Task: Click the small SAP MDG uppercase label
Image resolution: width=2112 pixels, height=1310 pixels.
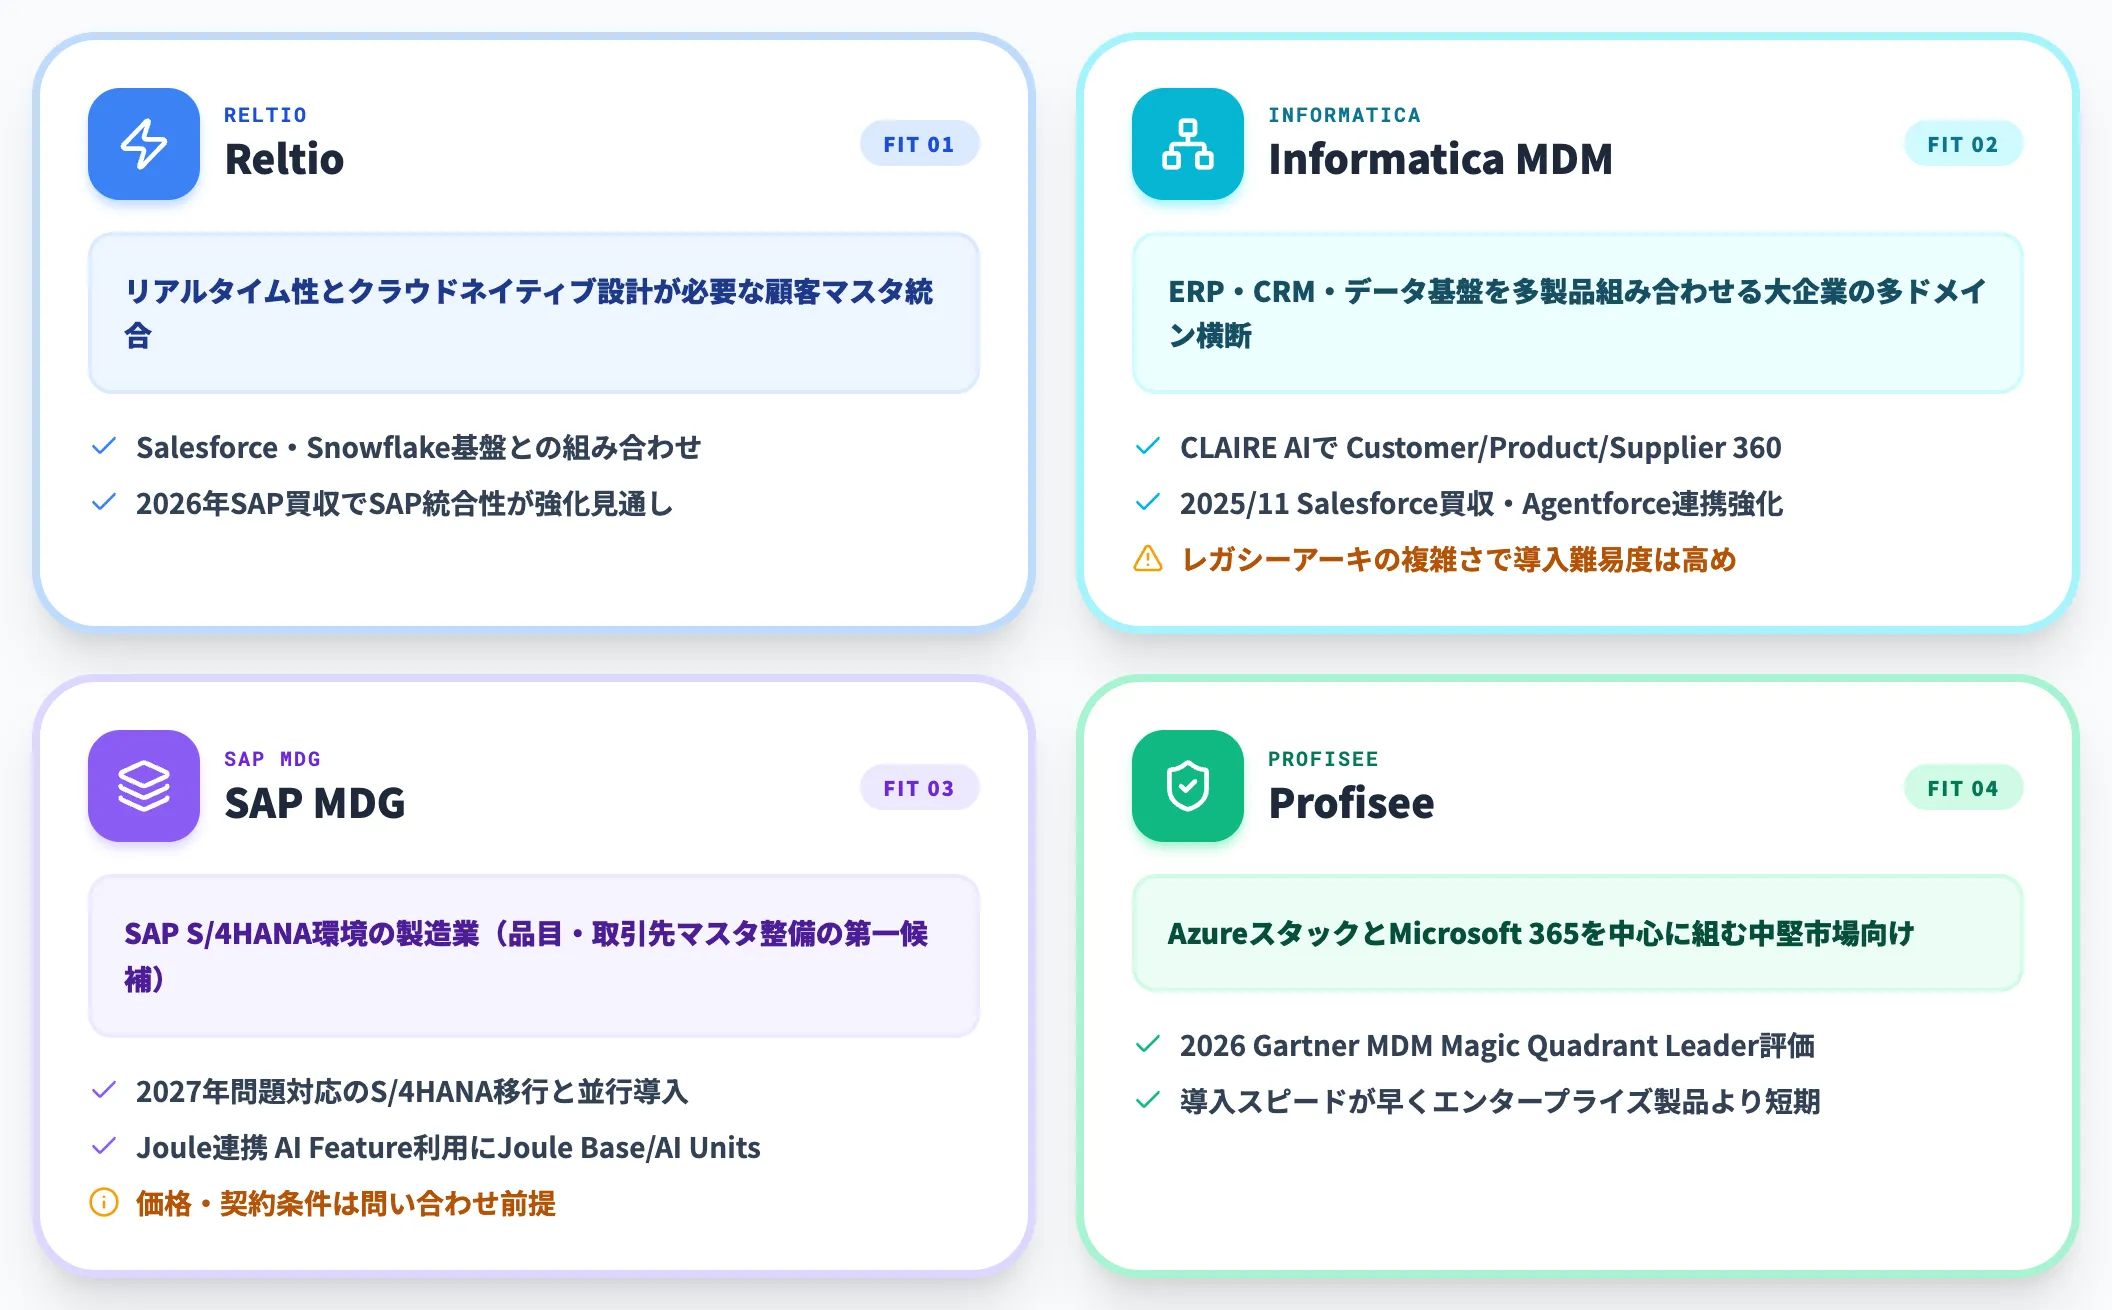Action: pos(272,759)
